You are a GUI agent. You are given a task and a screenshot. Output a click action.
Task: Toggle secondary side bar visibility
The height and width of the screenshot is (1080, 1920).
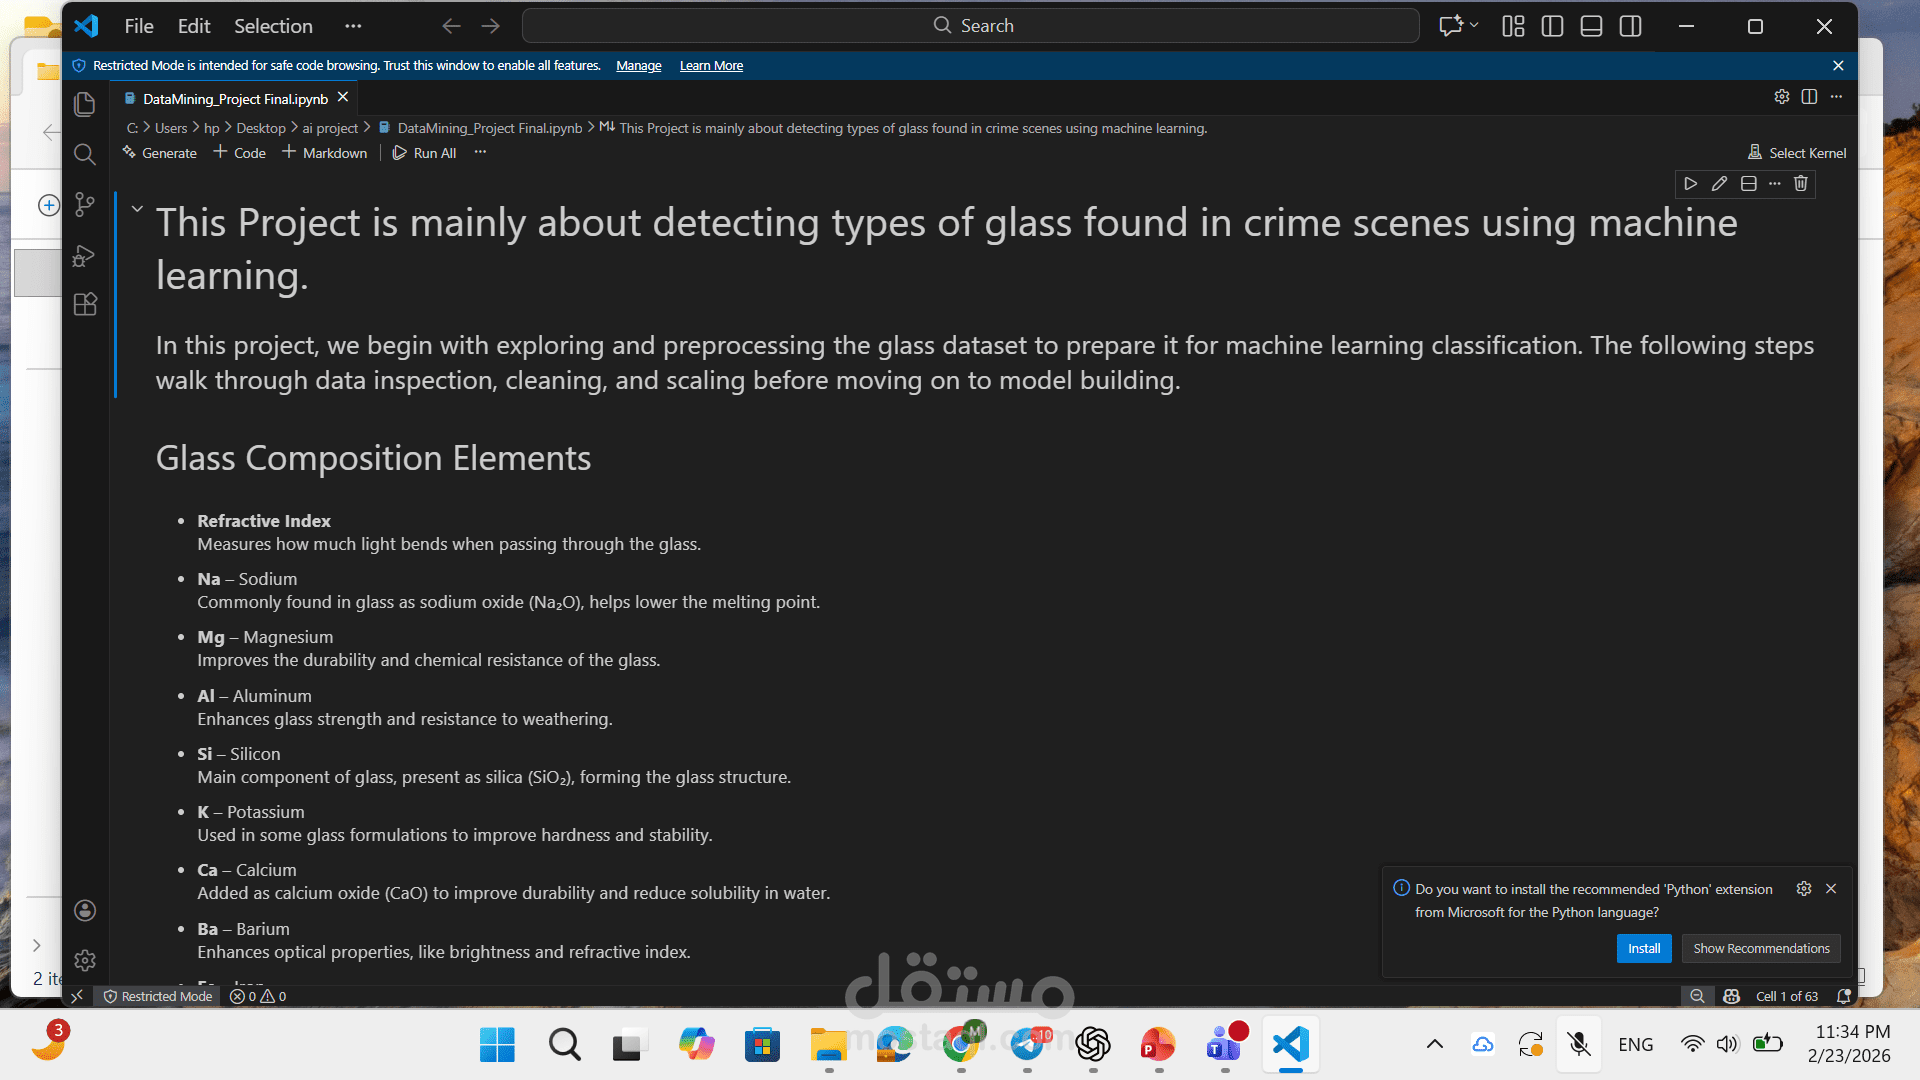(x=1630, y=26)
